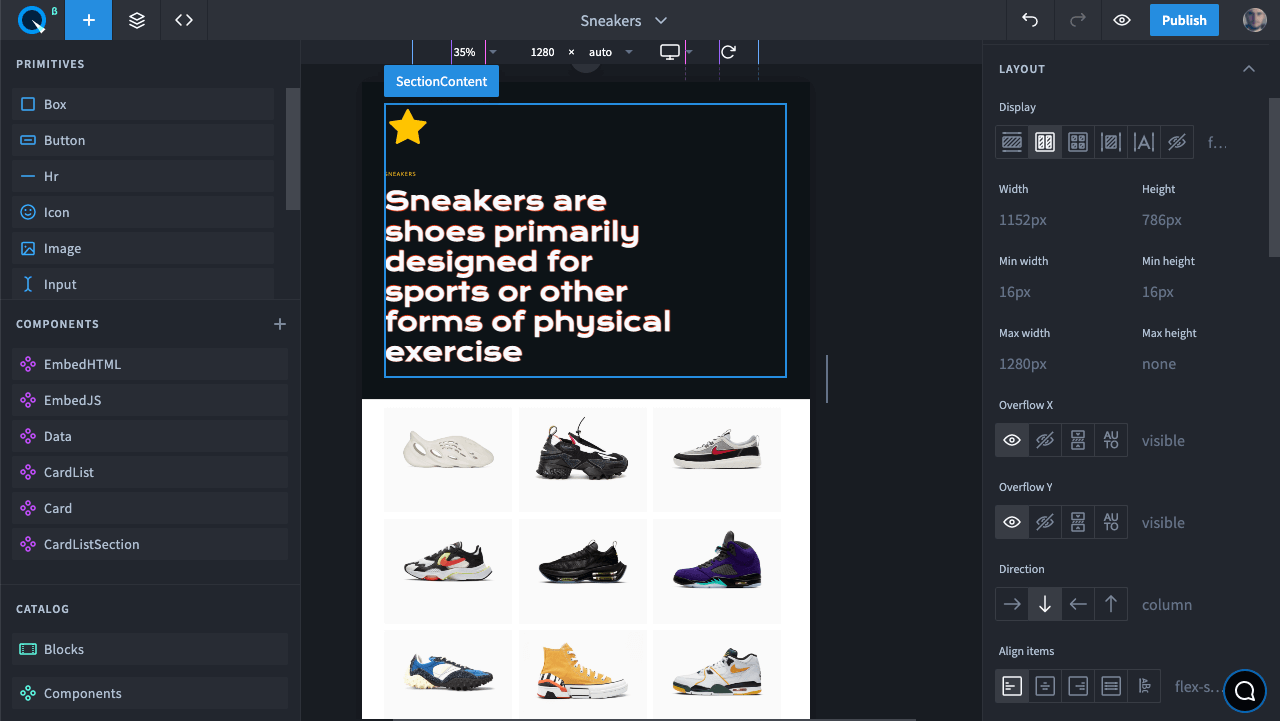
Task: Set display to grid
Action: point(1078,142)
